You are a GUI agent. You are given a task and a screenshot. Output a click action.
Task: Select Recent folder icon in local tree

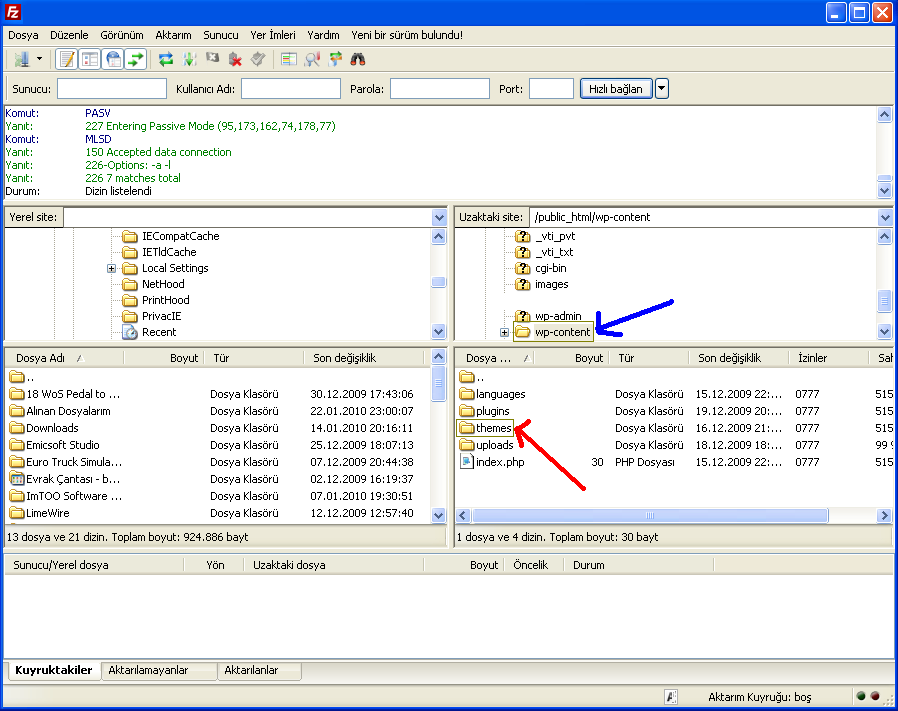click(130, 332)
